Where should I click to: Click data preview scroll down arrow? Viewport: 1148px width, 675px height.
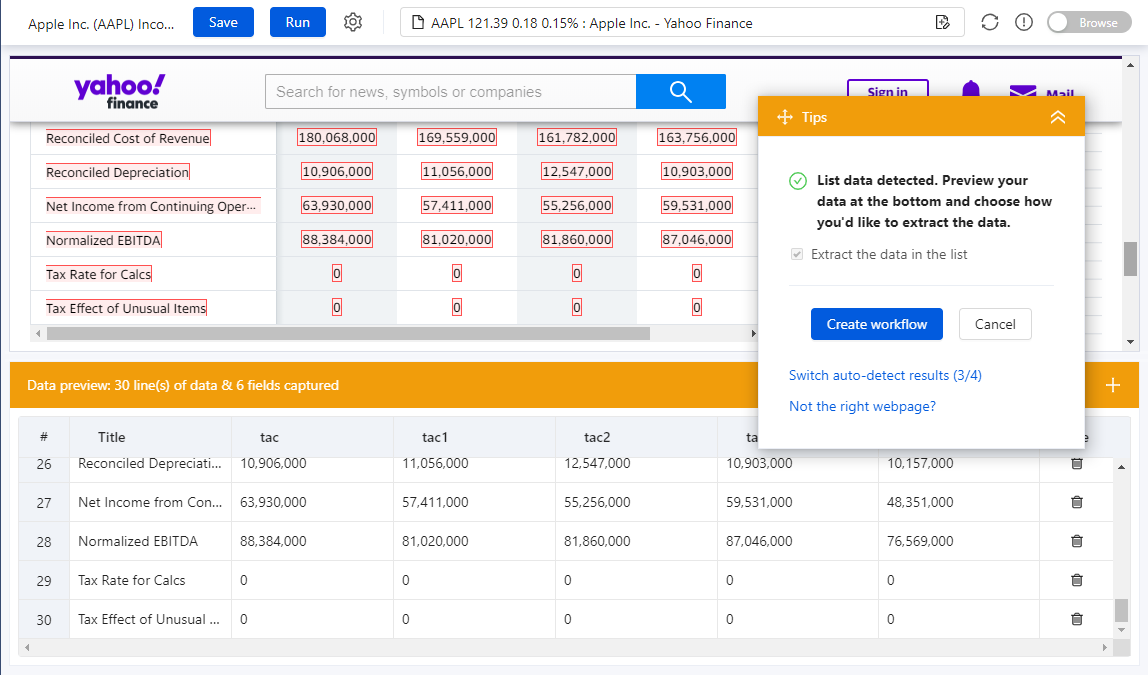pyautogui.click(x=1121, y=630)
